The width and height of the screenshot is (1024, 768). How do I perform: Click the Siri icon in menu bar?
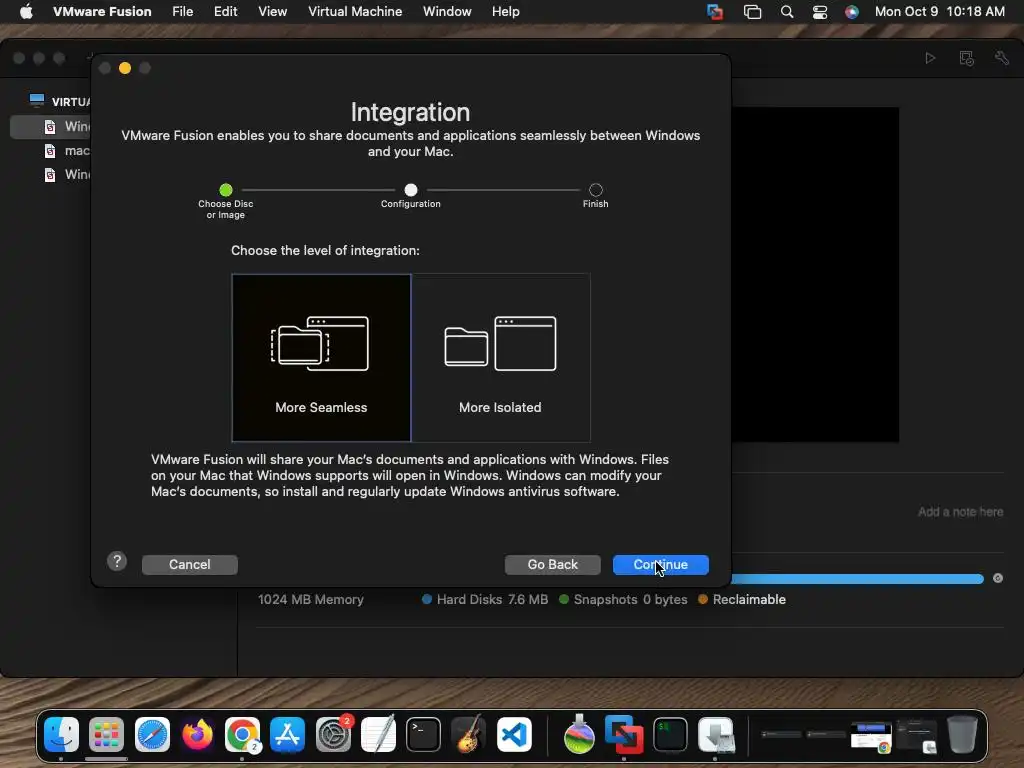[852, 12]
